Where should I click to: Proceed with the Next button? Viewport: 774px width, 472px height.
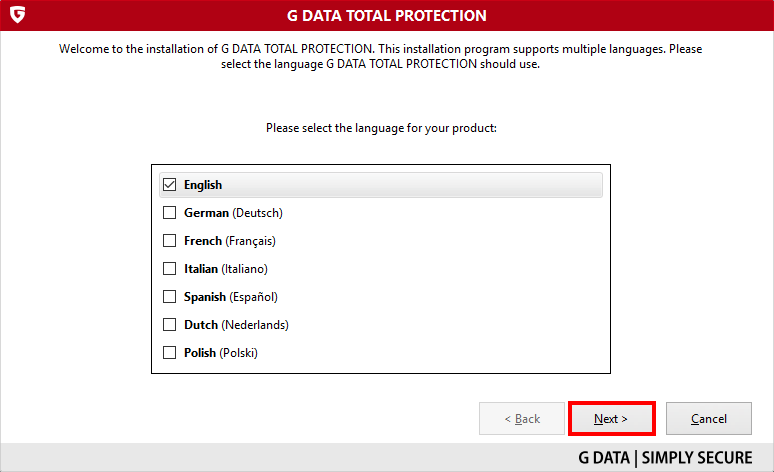click(612, 419)
